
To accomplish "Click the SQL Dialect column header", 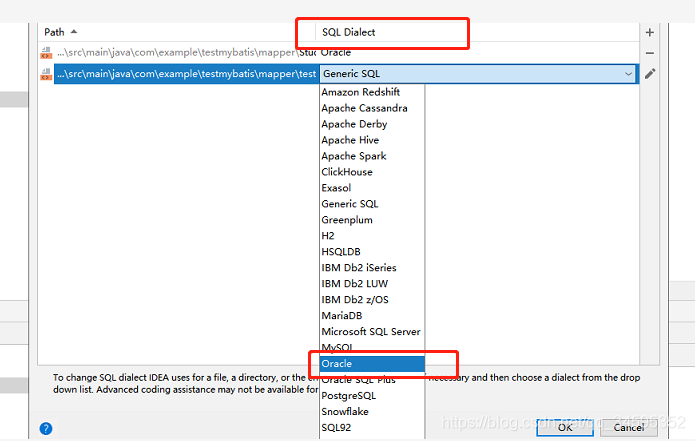I will [348, 32].
